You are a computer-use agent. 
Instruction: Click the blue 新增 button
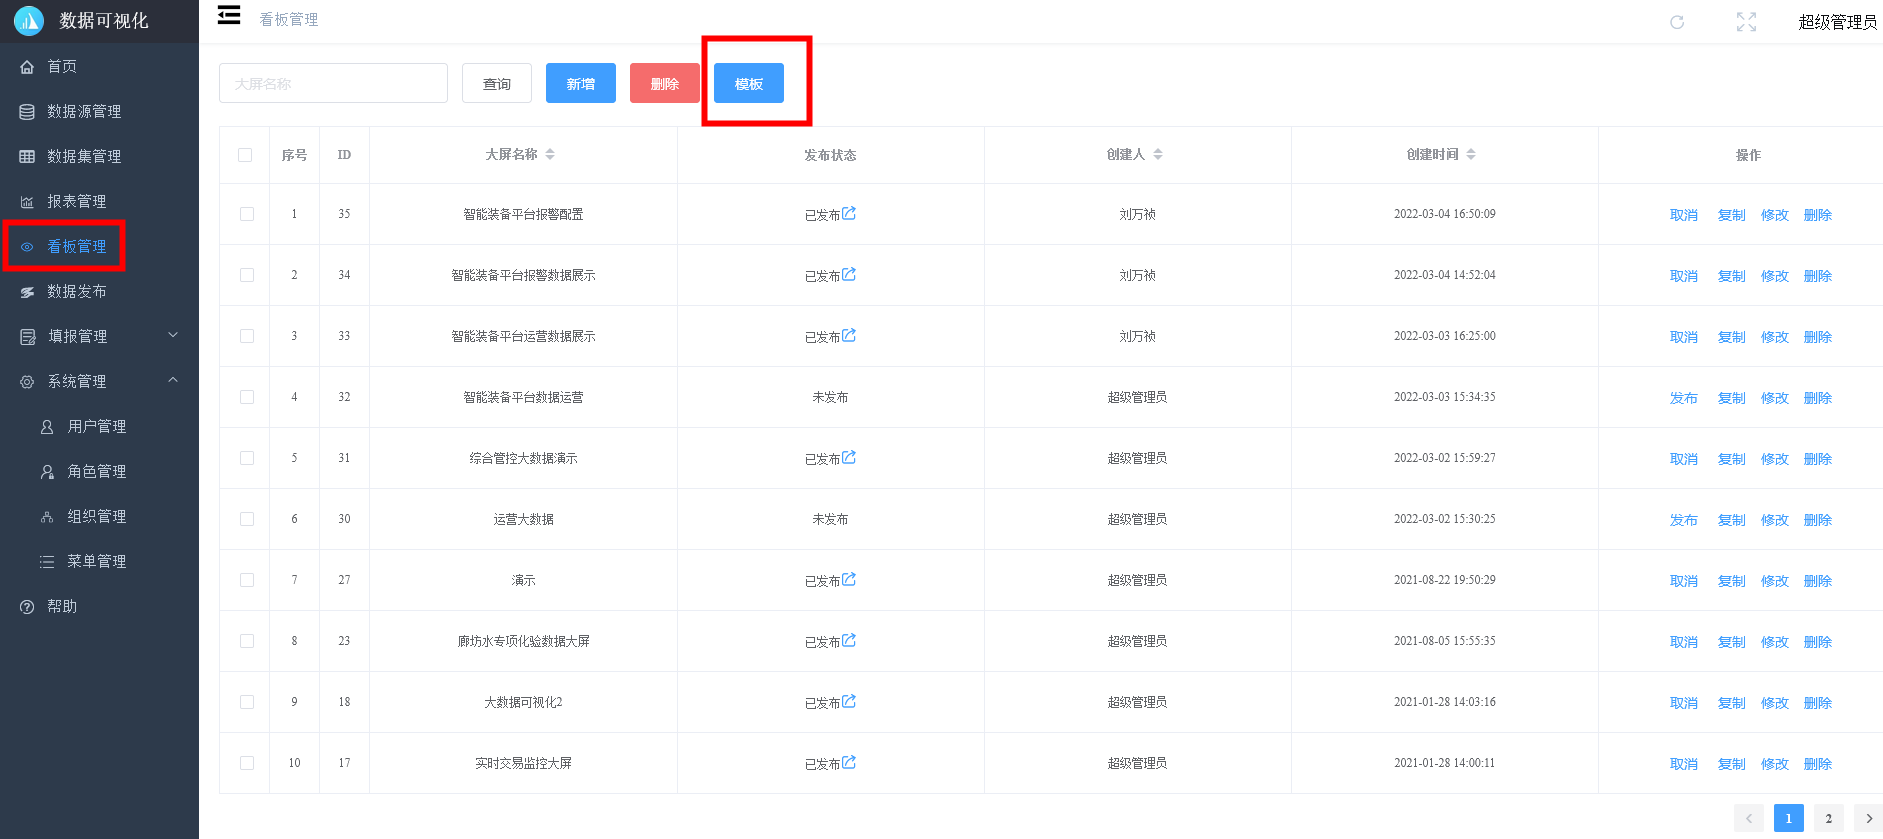point(581,83)
